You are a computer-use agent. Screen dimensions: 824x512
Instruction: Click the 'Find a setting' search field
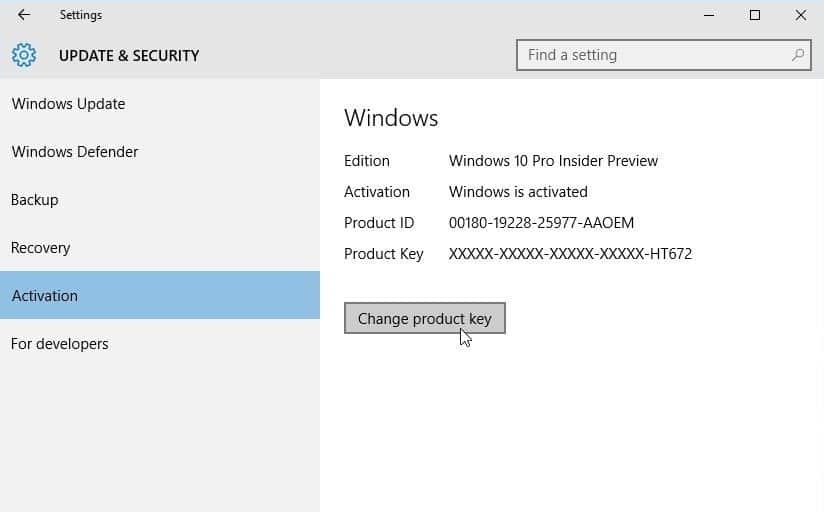[650, 56]
